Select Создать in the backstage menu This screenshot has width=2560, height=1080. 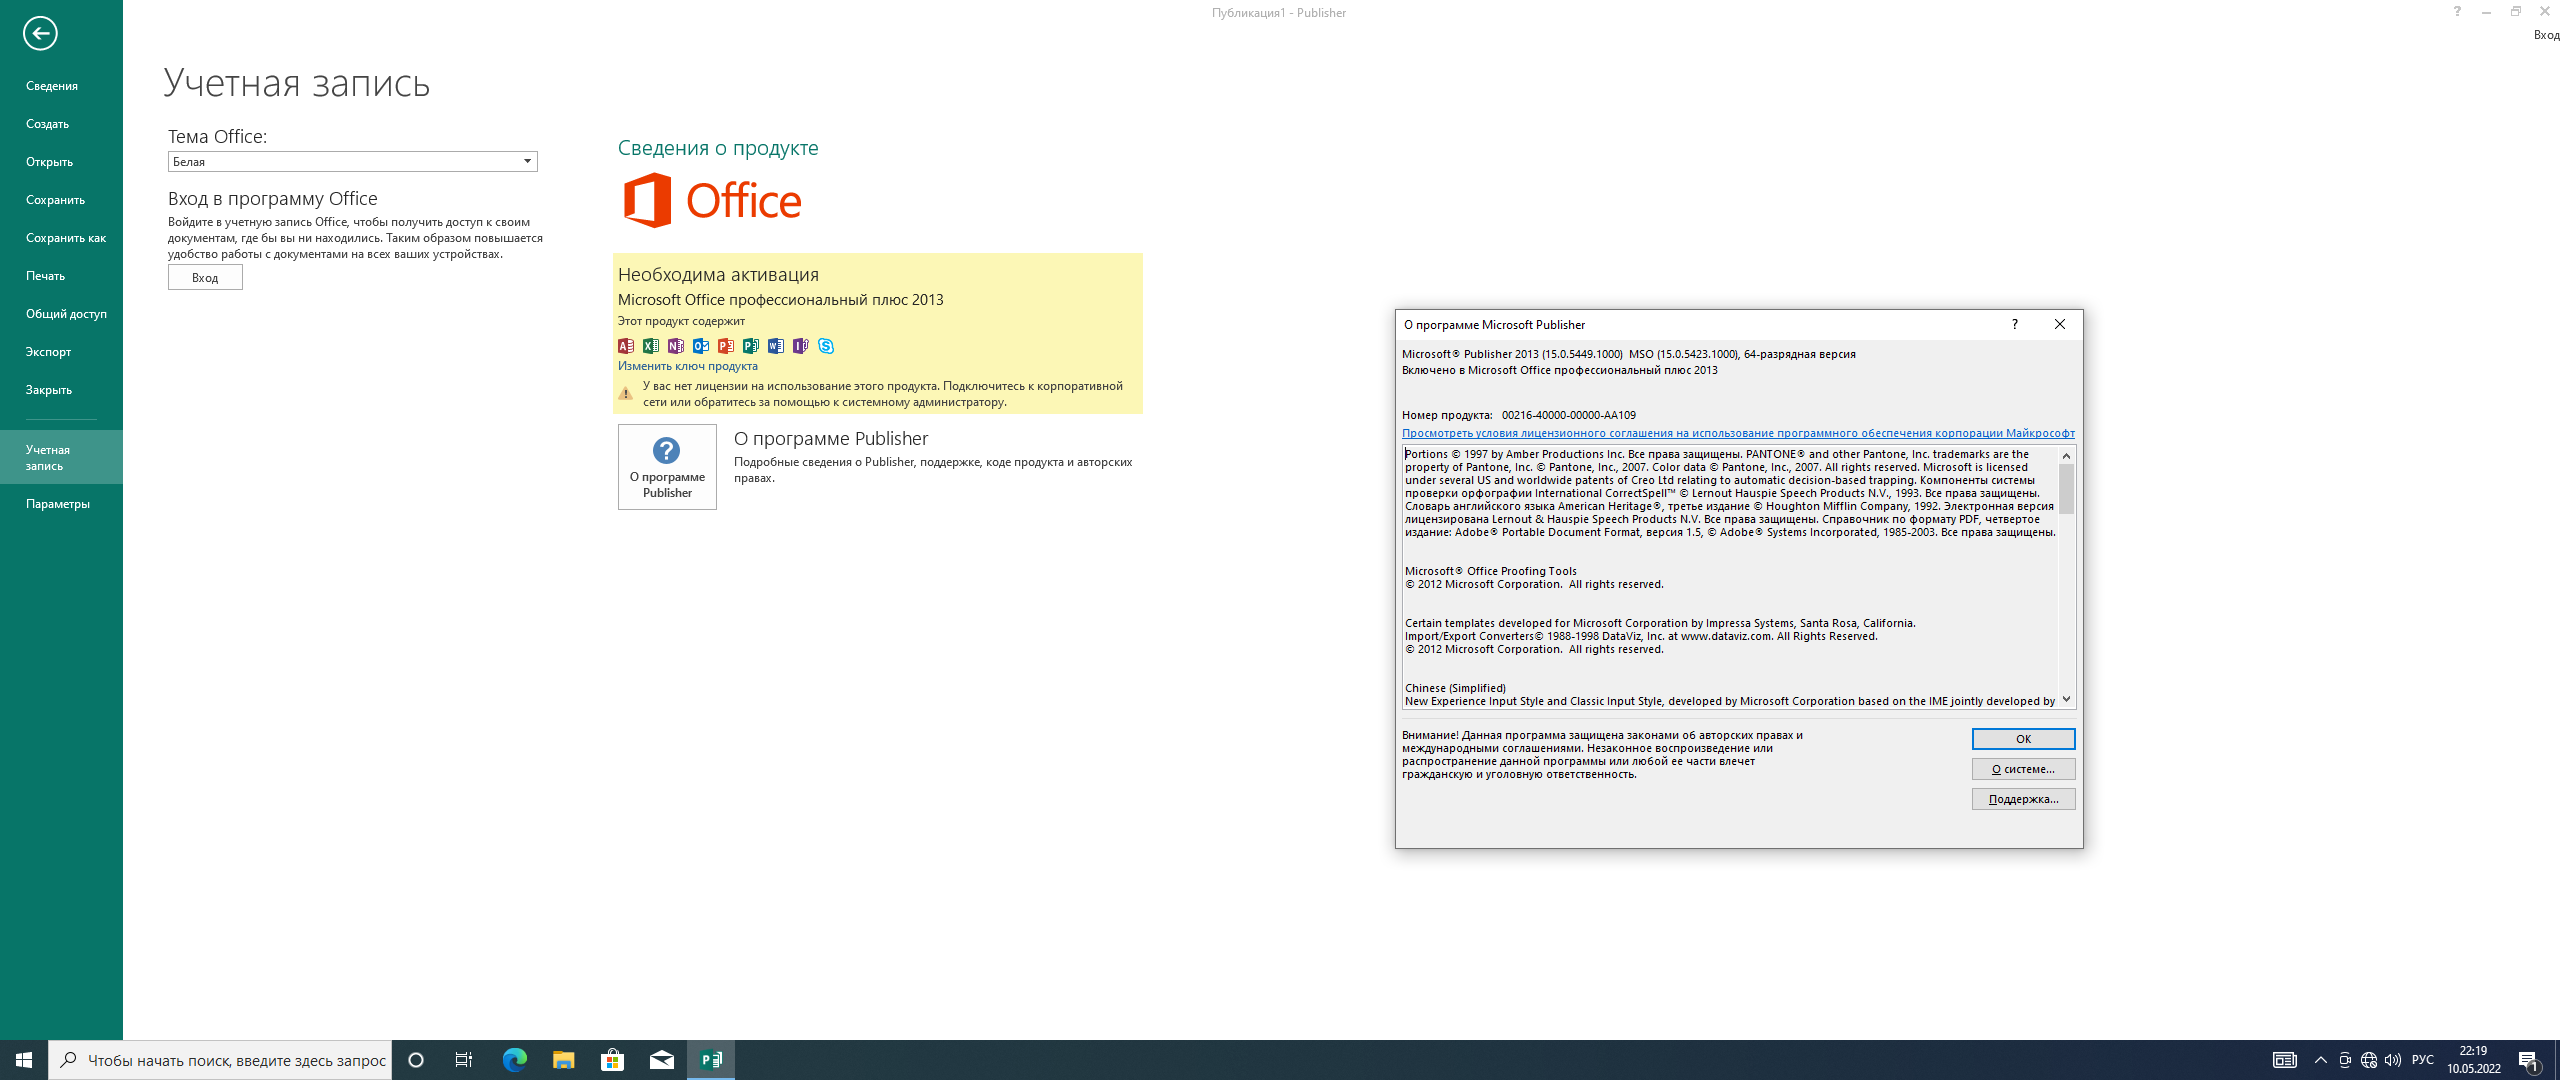(61, 124)
